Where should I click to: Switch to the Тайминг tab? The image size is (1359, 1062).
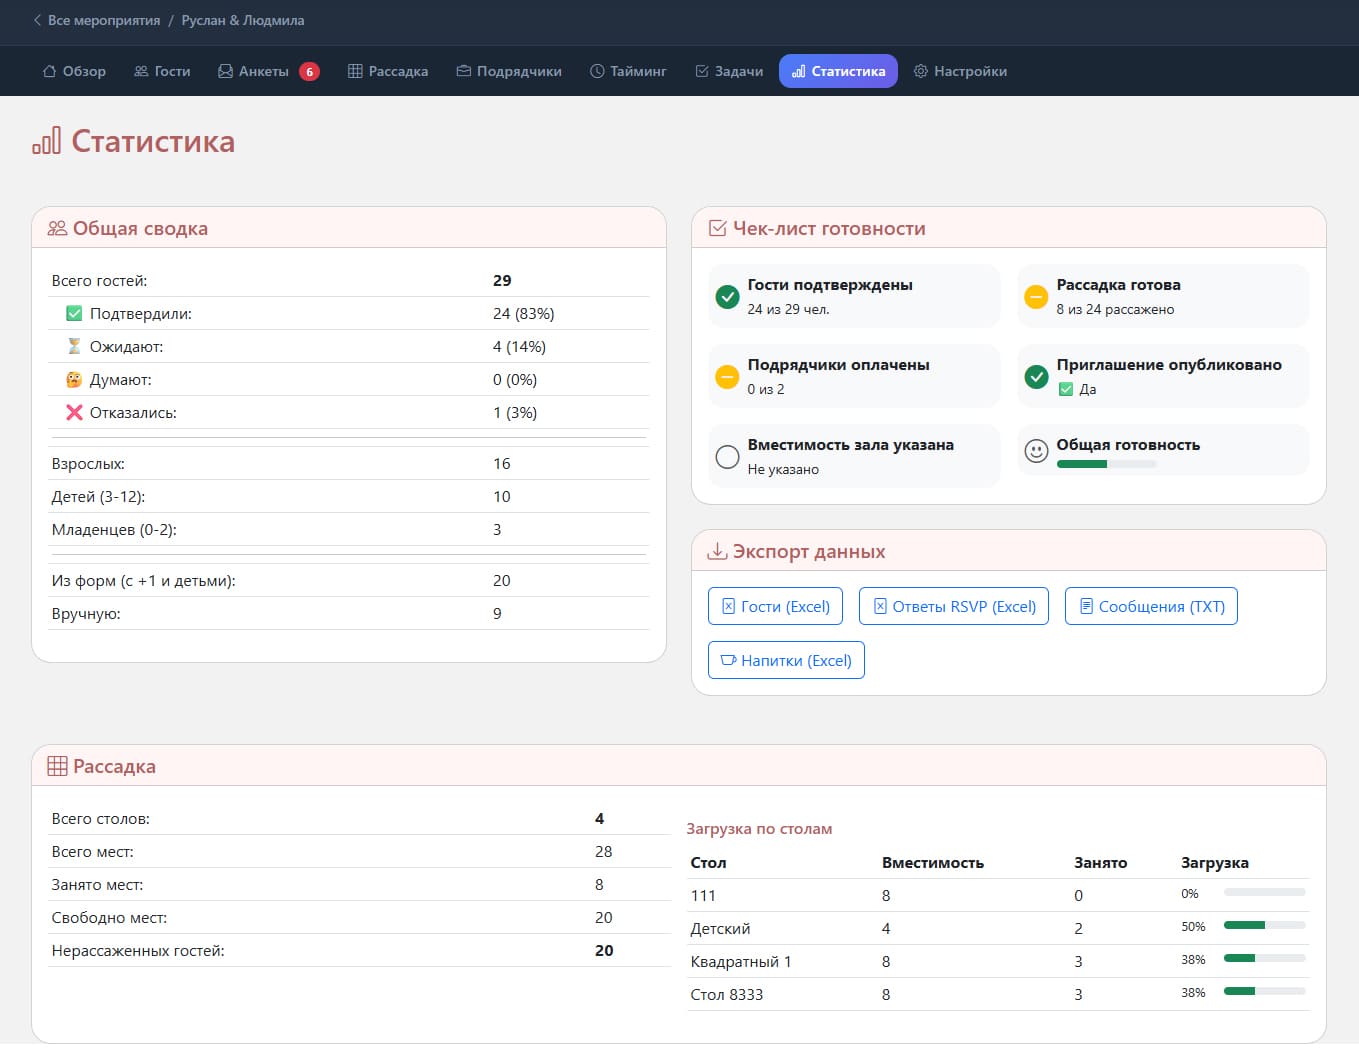pos(628,71)
